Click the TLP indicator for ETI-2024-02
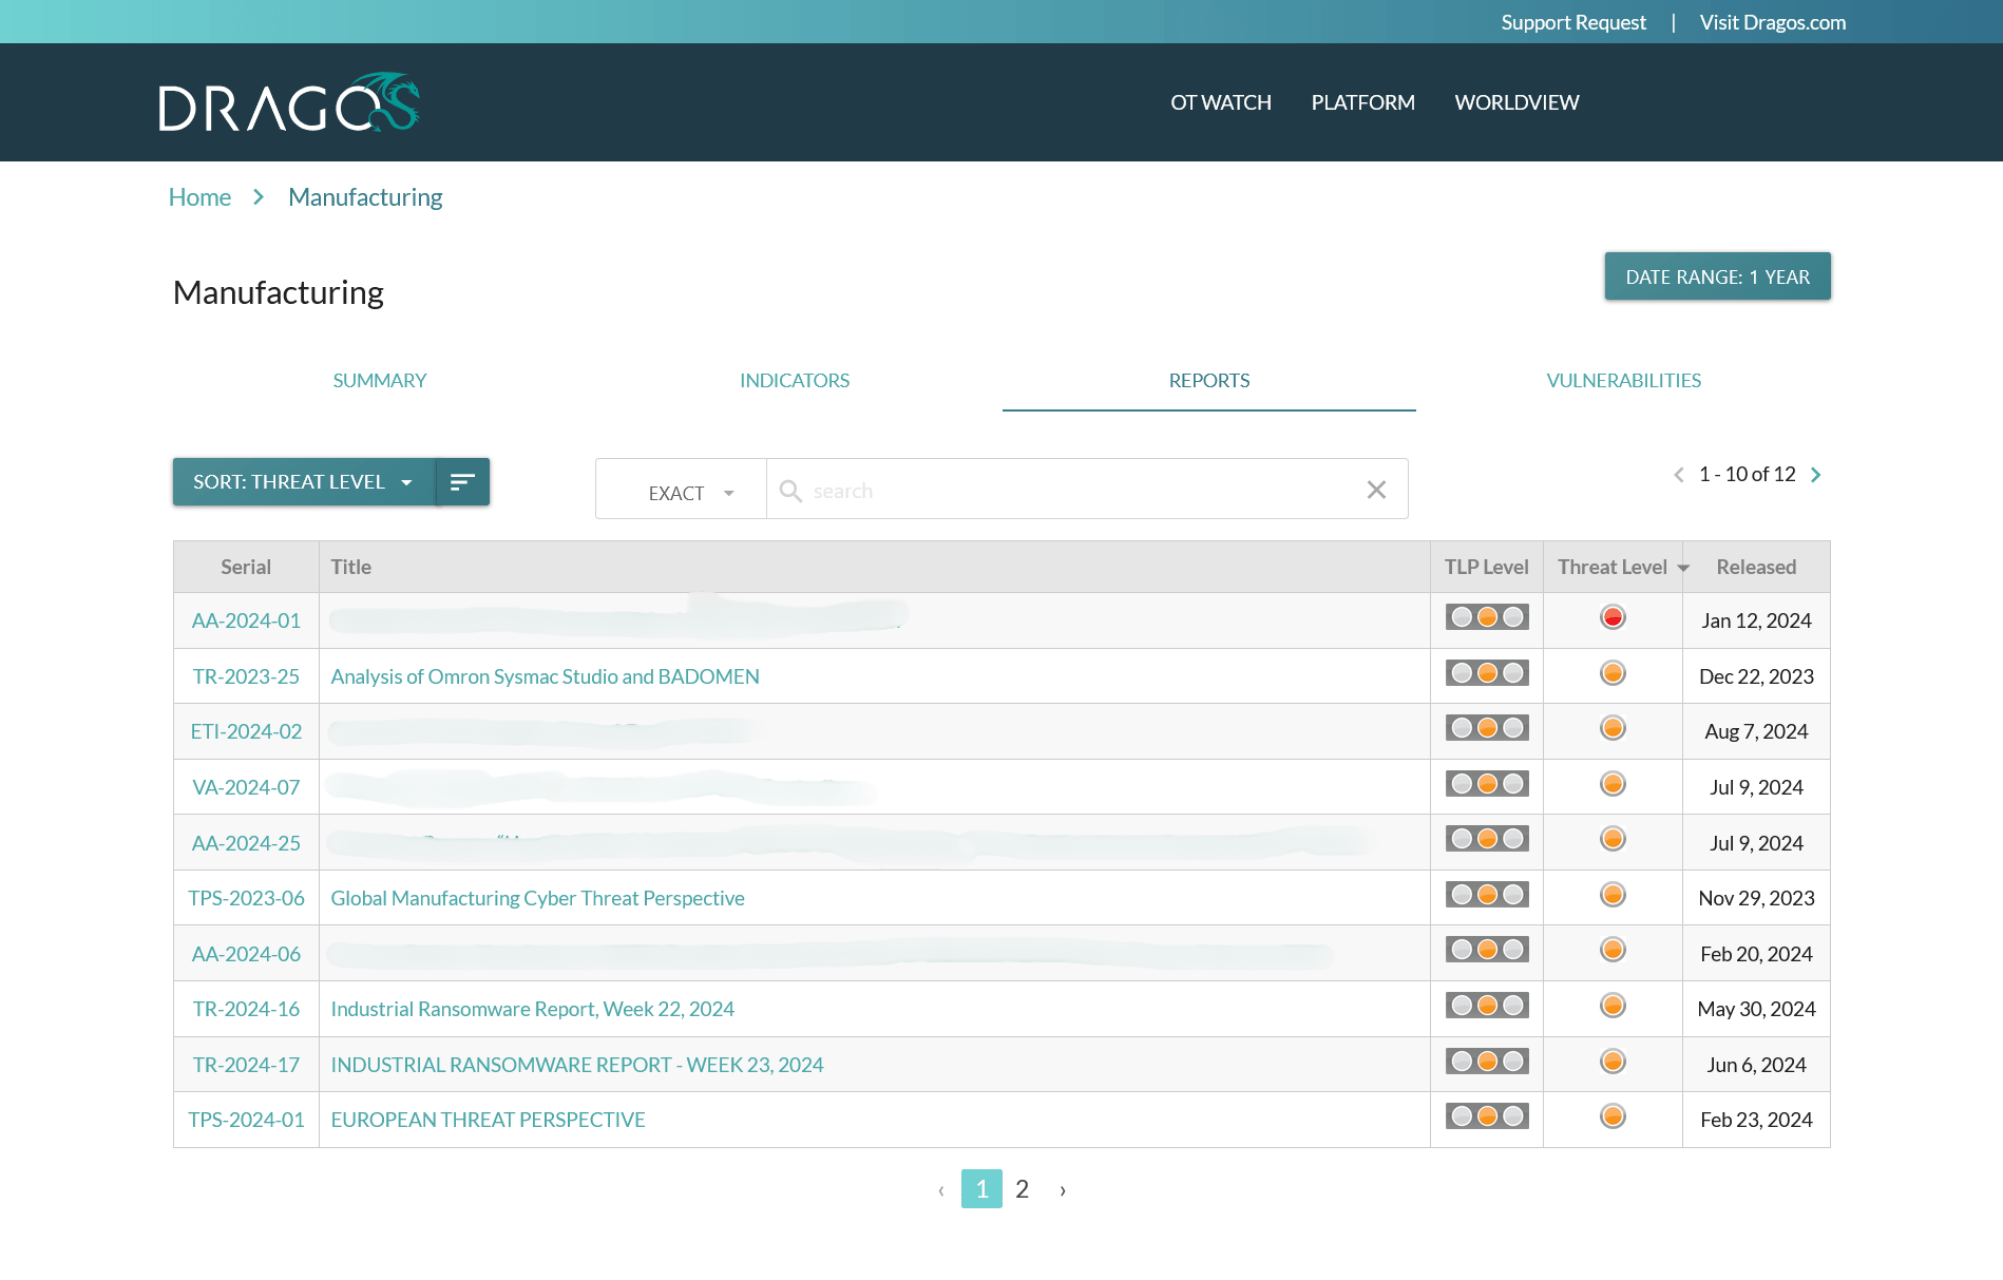The image size is (2003, 1280). [1487, 728]
